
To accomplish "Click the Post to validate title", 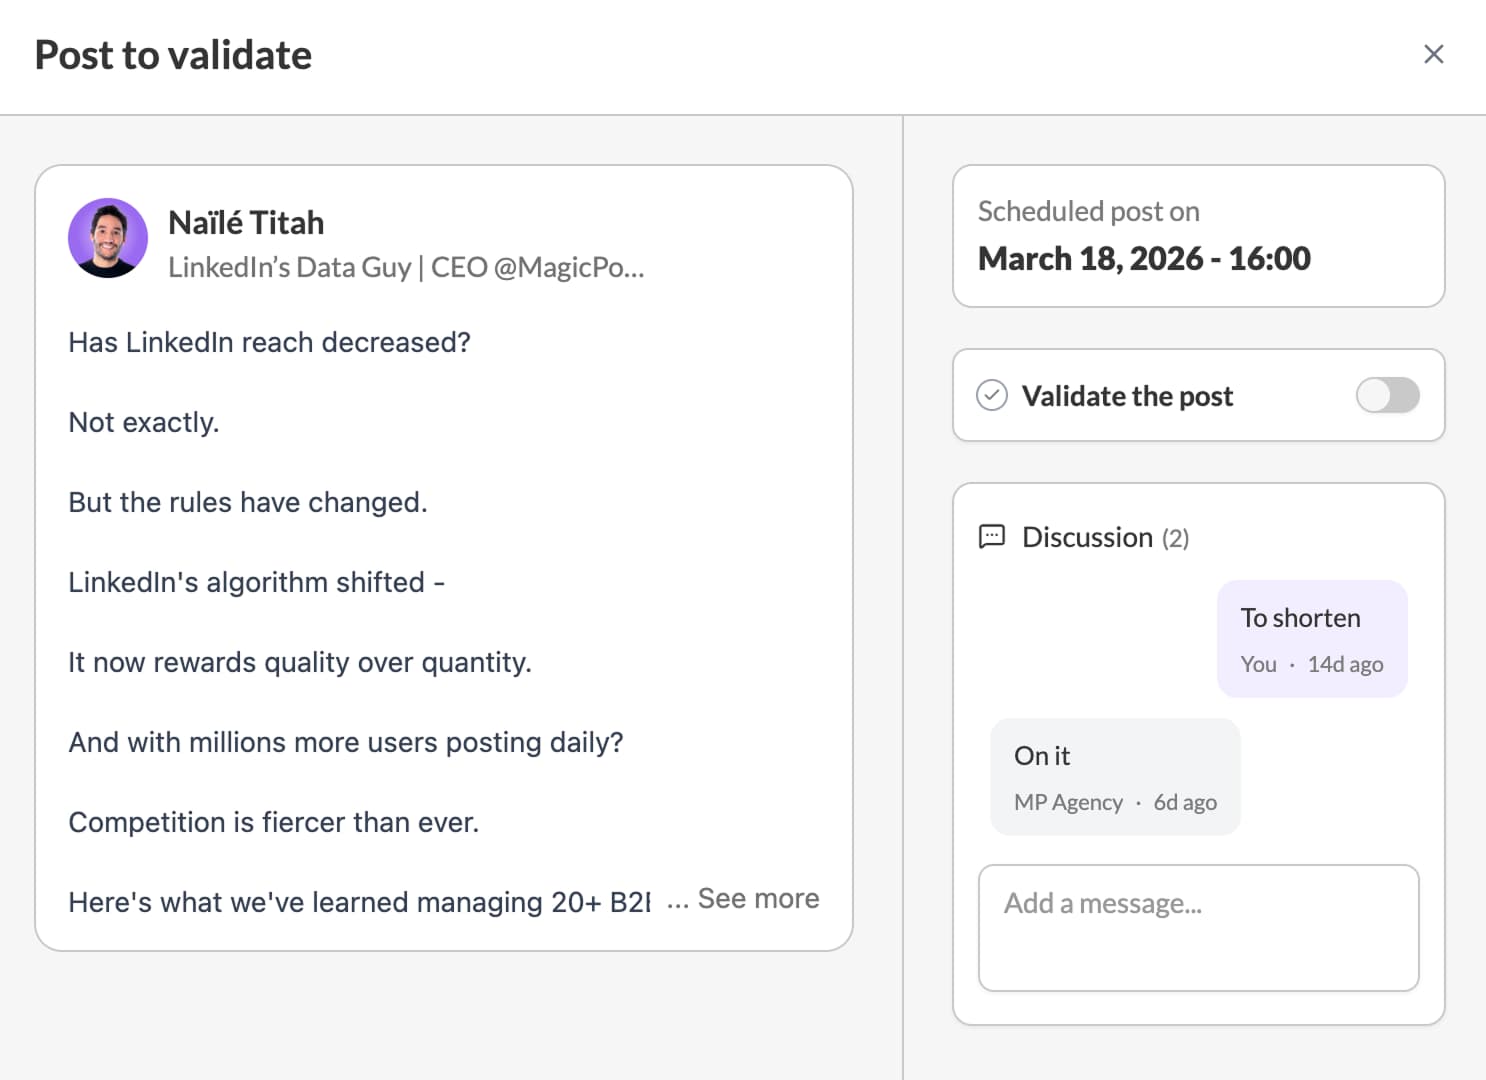I will (173, 55).
